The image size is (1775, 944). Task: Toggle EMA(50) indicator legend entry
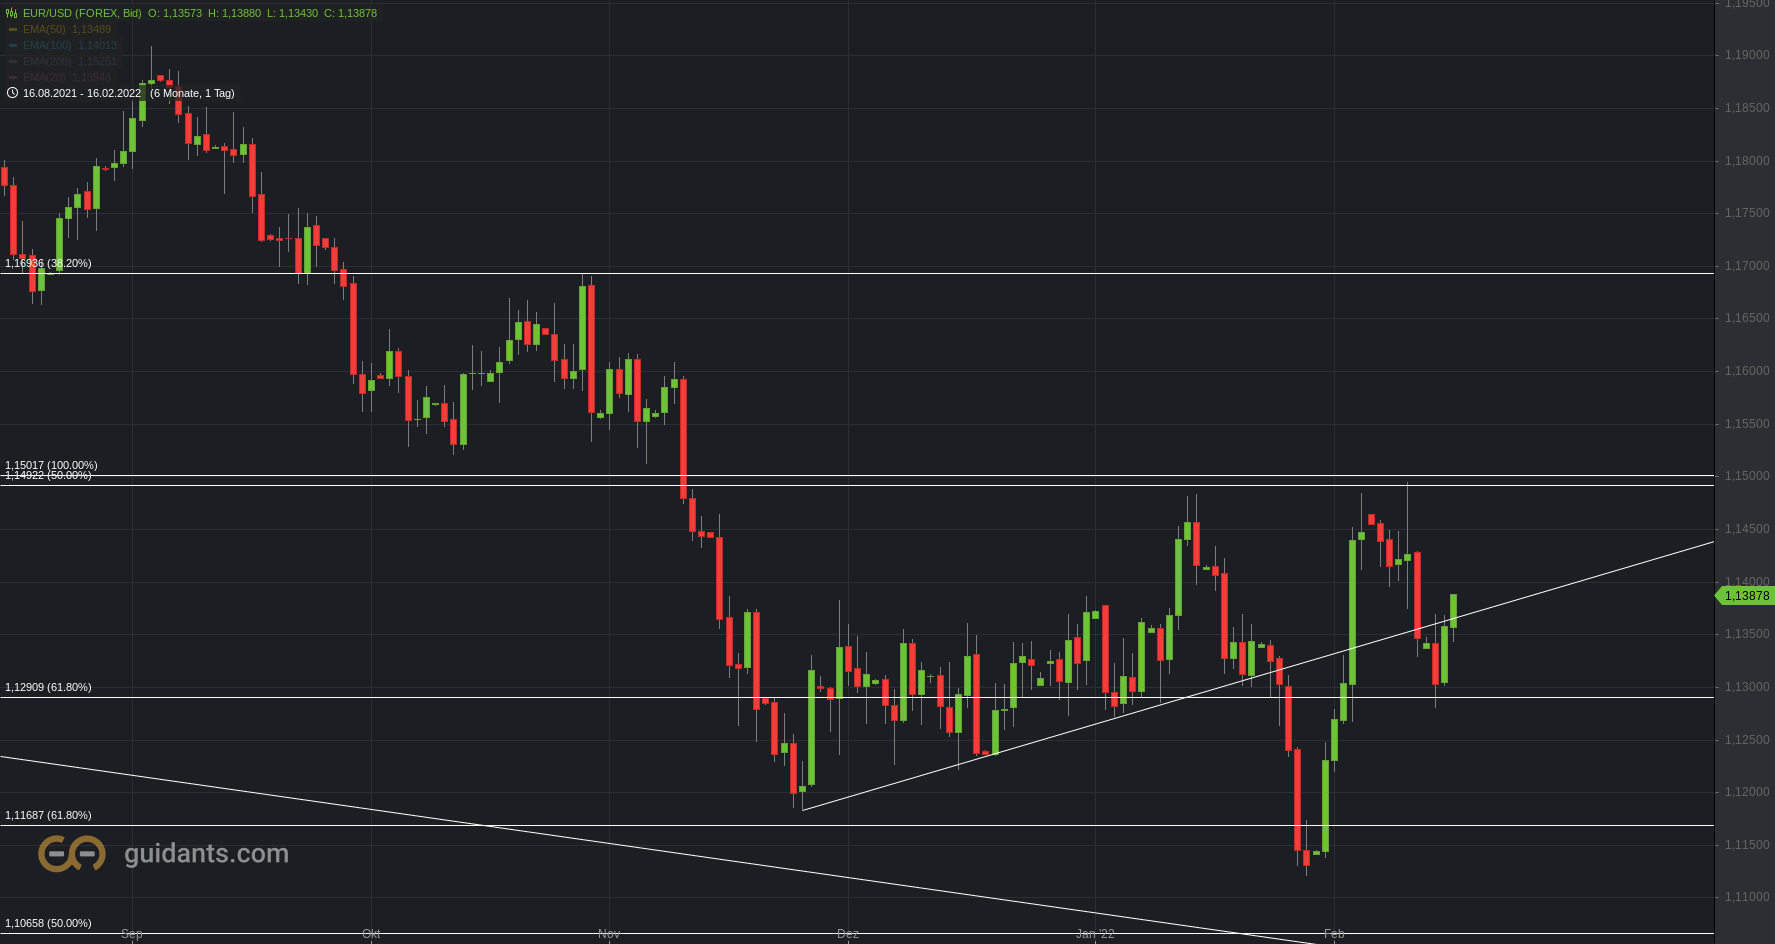point(67,29)
